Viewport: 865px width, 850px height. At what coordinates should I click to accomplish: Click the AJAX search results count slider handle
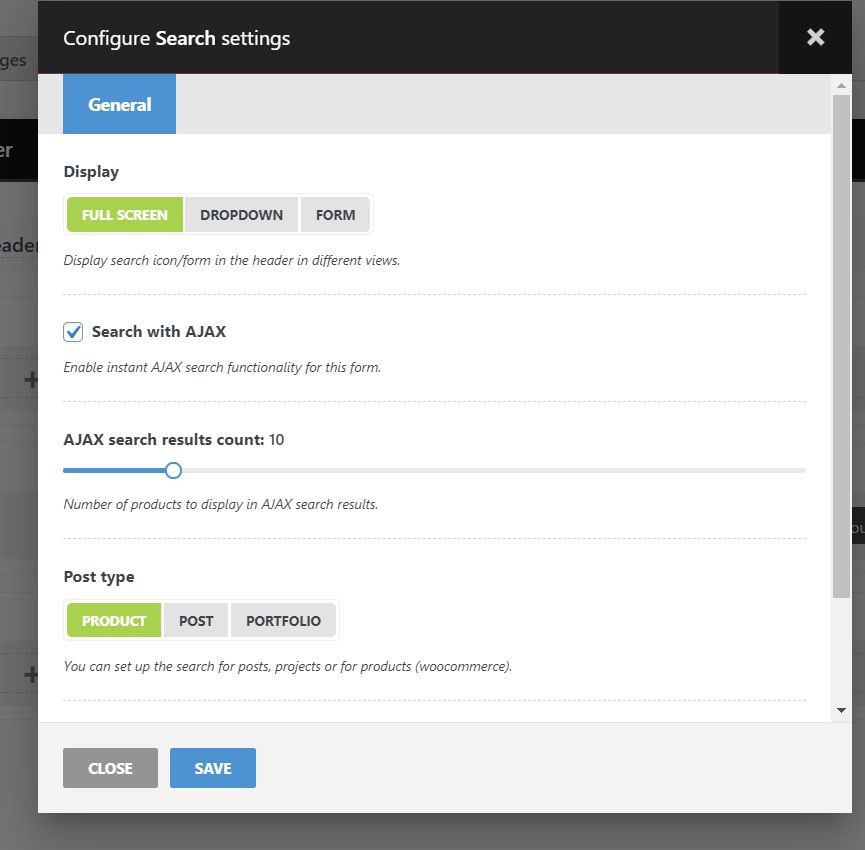point(173,470)
